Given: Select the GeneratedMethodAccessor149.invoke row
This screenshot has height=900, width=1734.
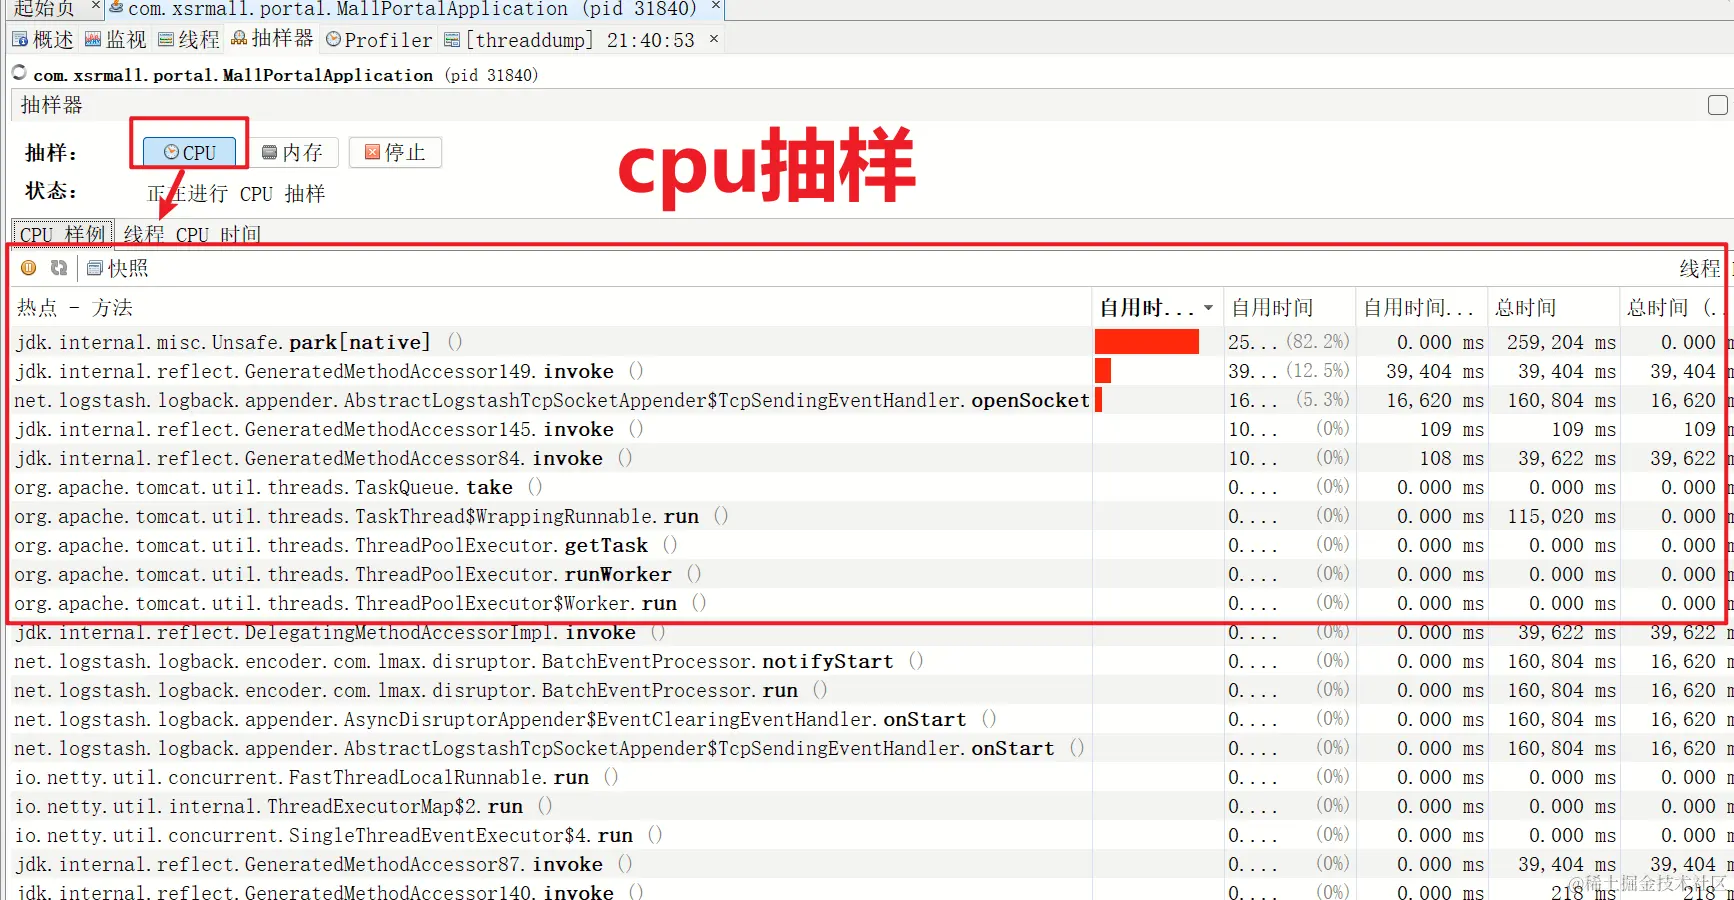Looking at the screenshot, I should tap(871, 371).
